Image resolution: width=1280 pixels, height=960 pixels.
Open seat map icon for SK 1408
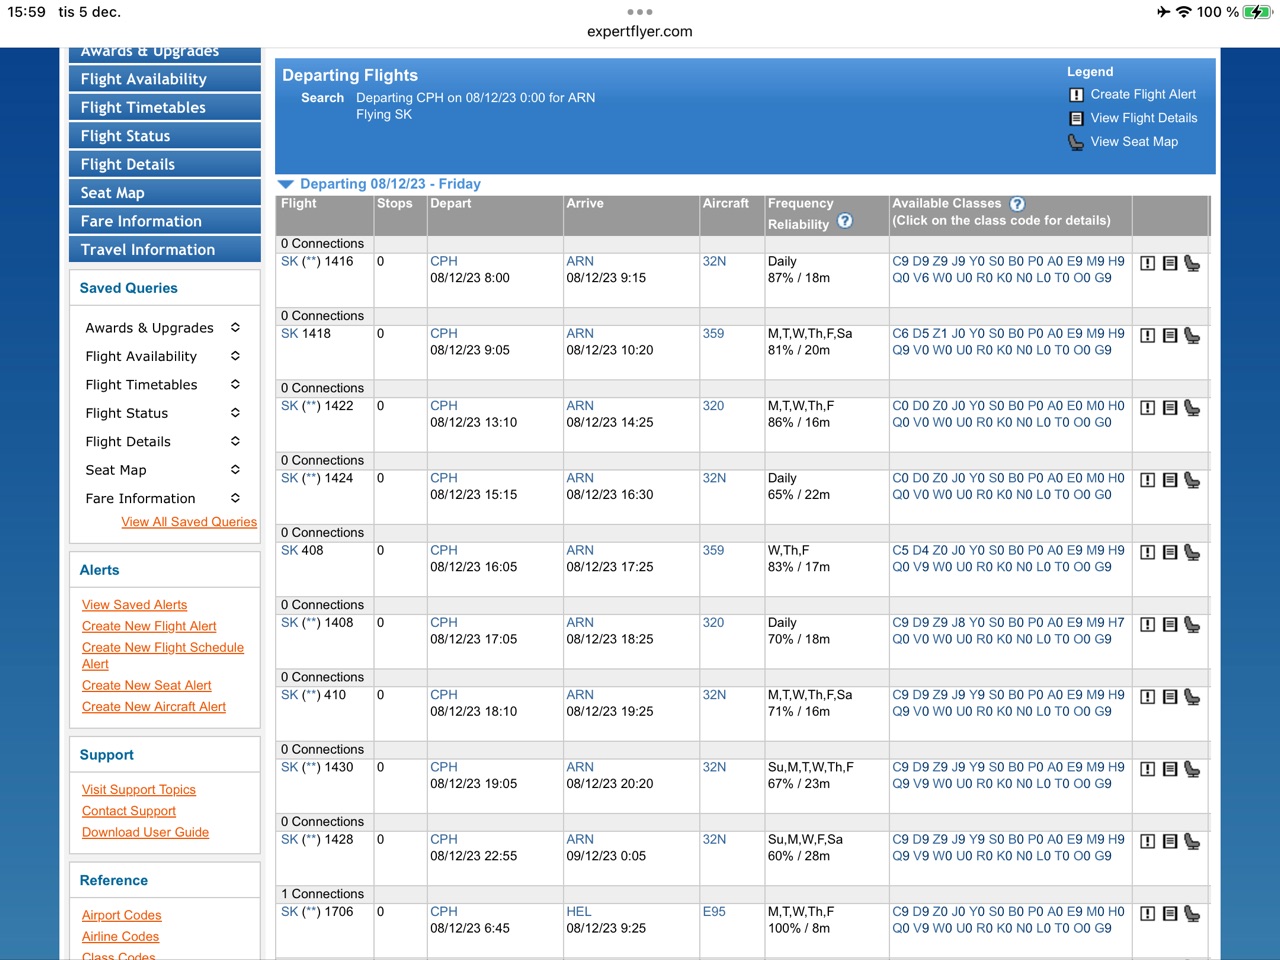click(x=1192, y=625)
